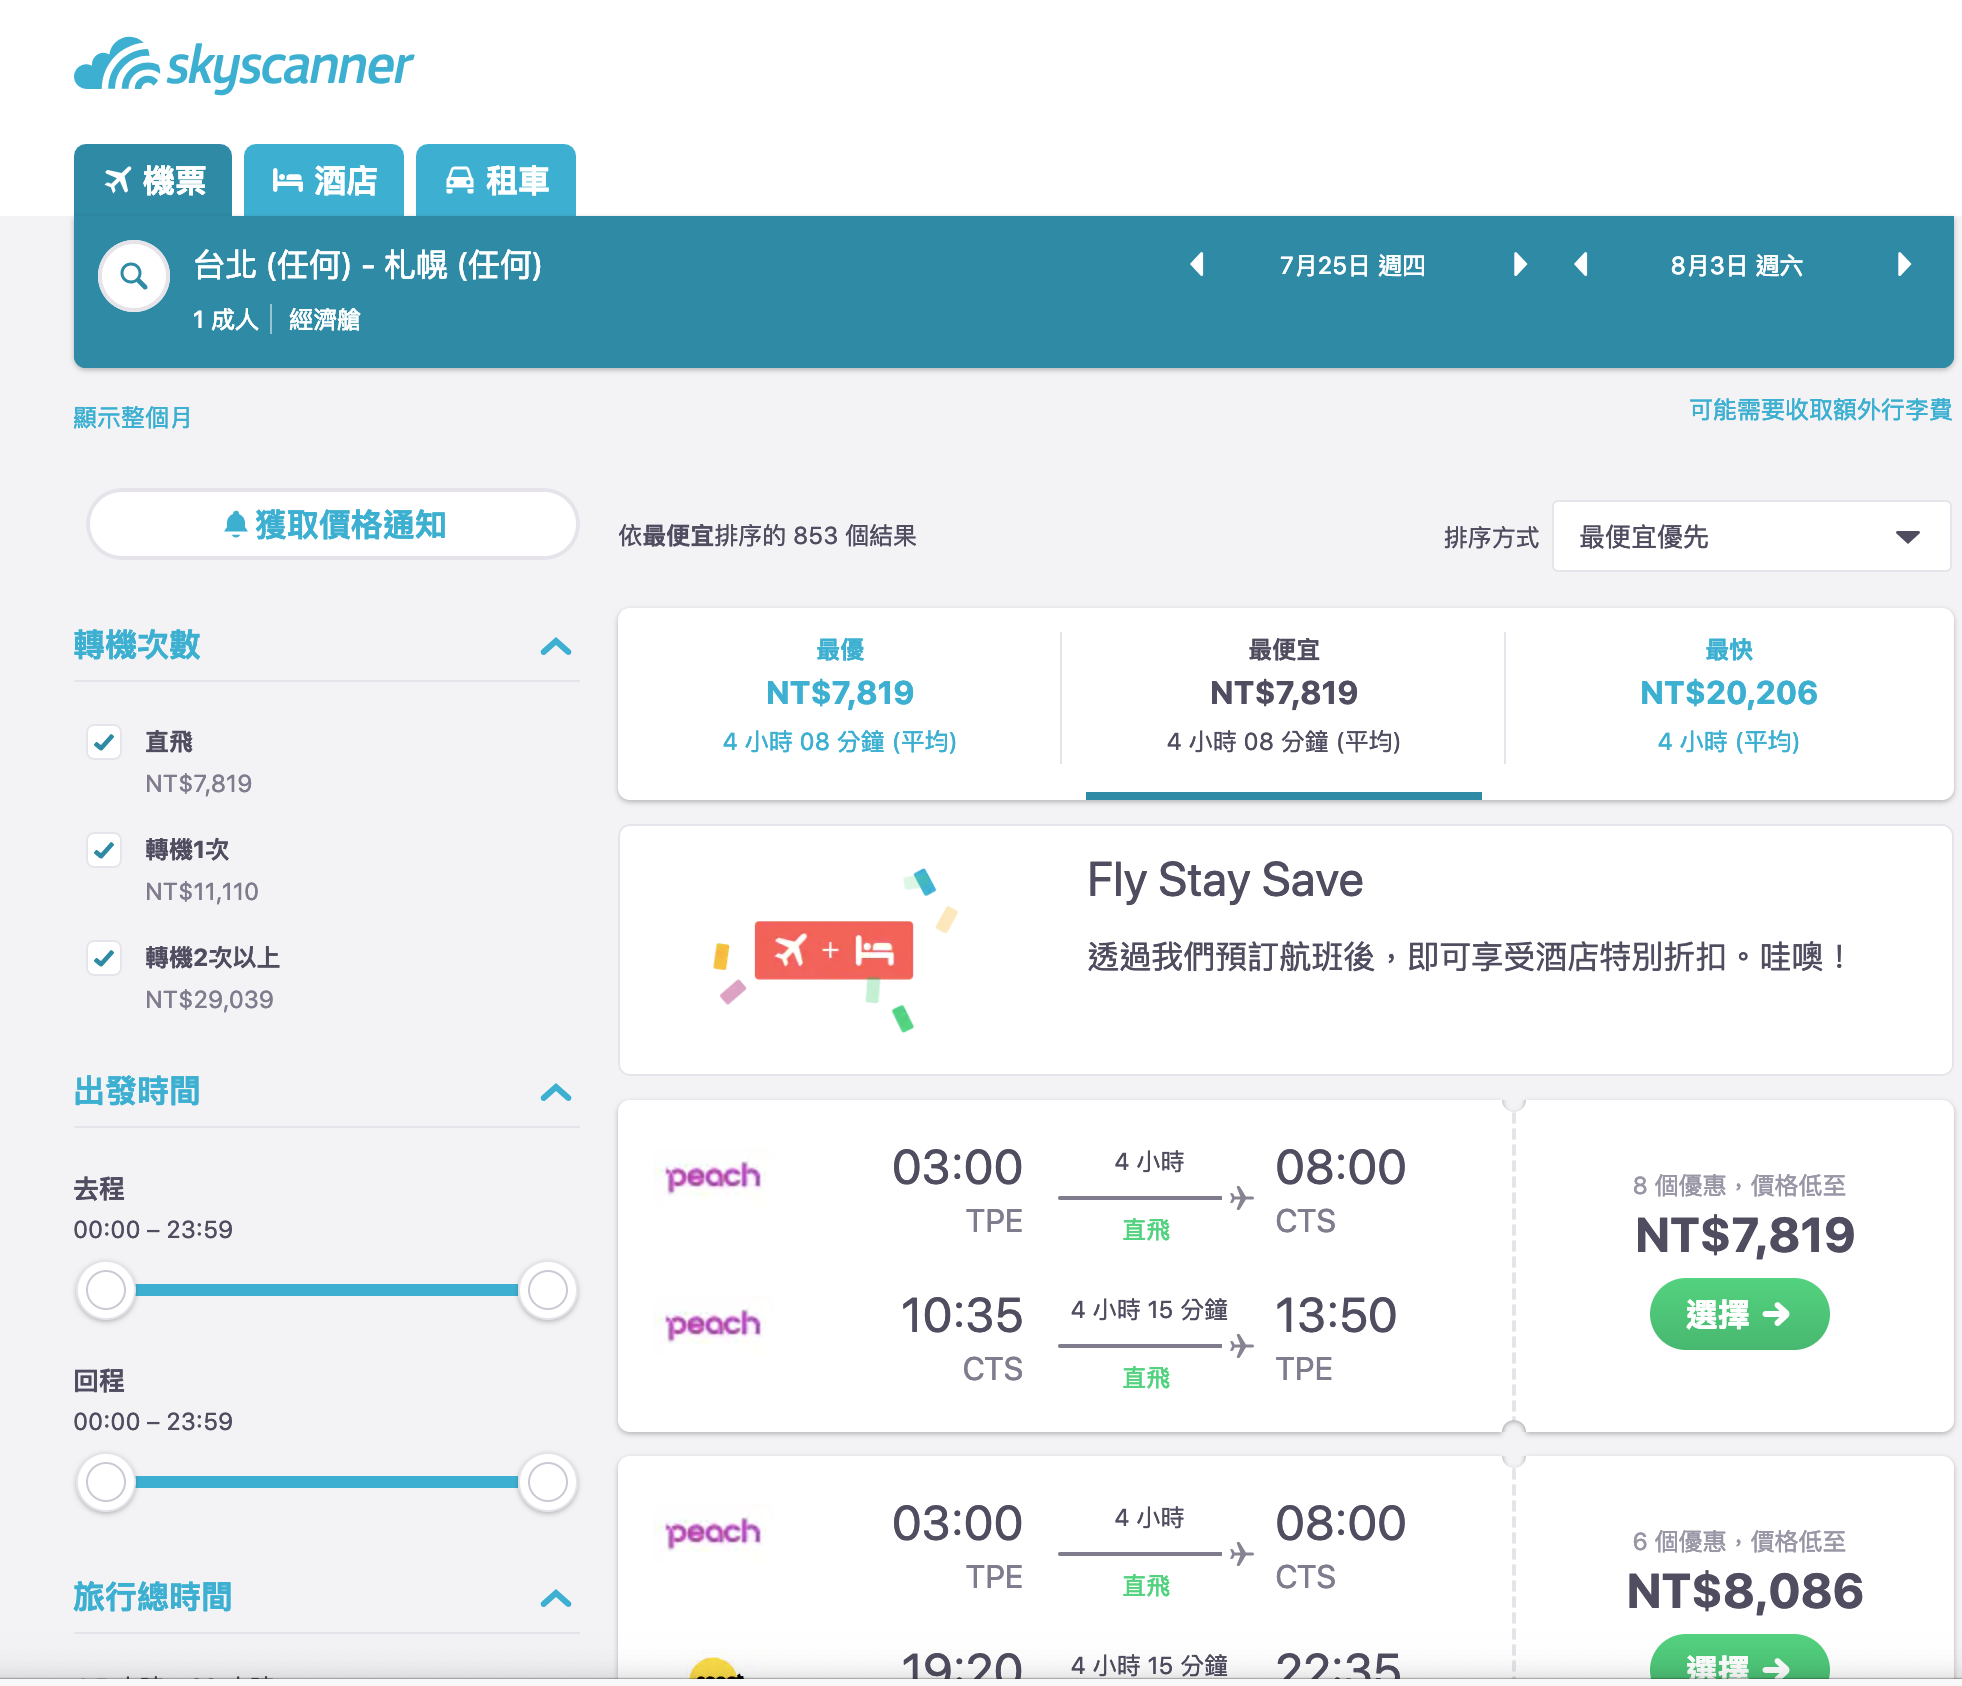The width and height of the screenshot is (1962, 1686).
Task: Click the Fly Stay Save promo graphic
Action: [835, 949]
